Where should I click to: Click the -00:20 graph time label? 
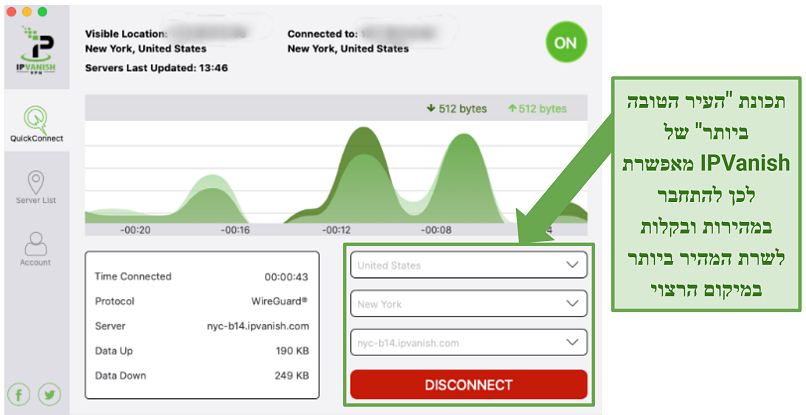click(x=135, y=230)
